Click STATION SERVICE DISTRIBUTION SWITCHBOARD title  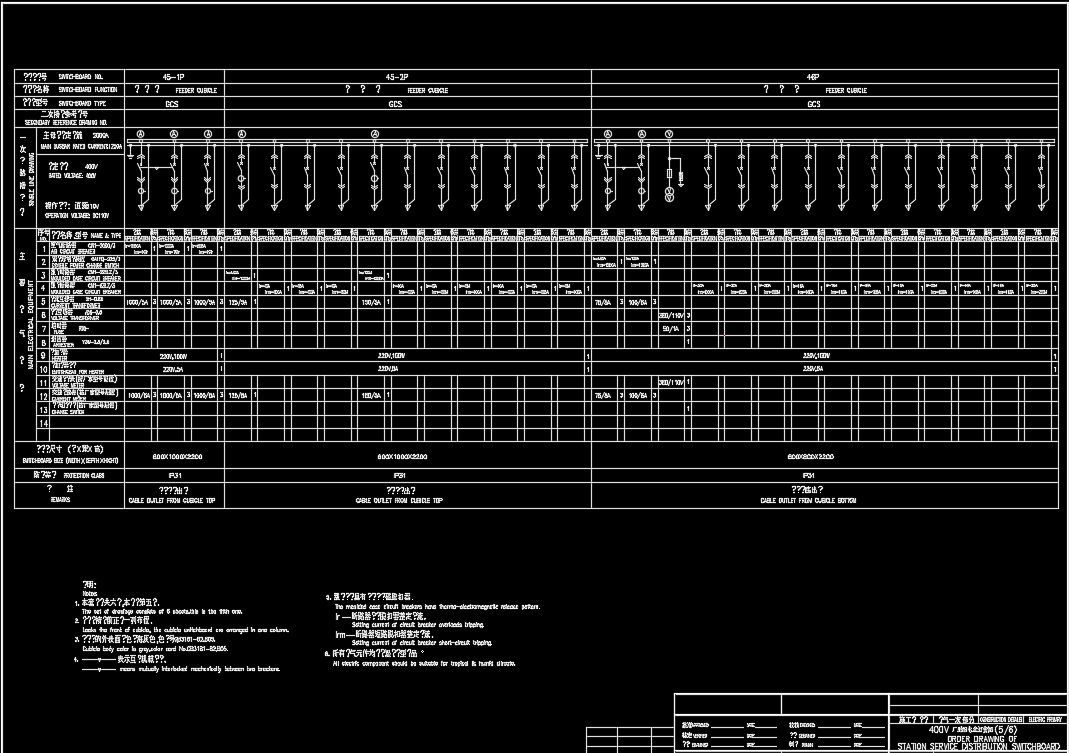(978, 748)
